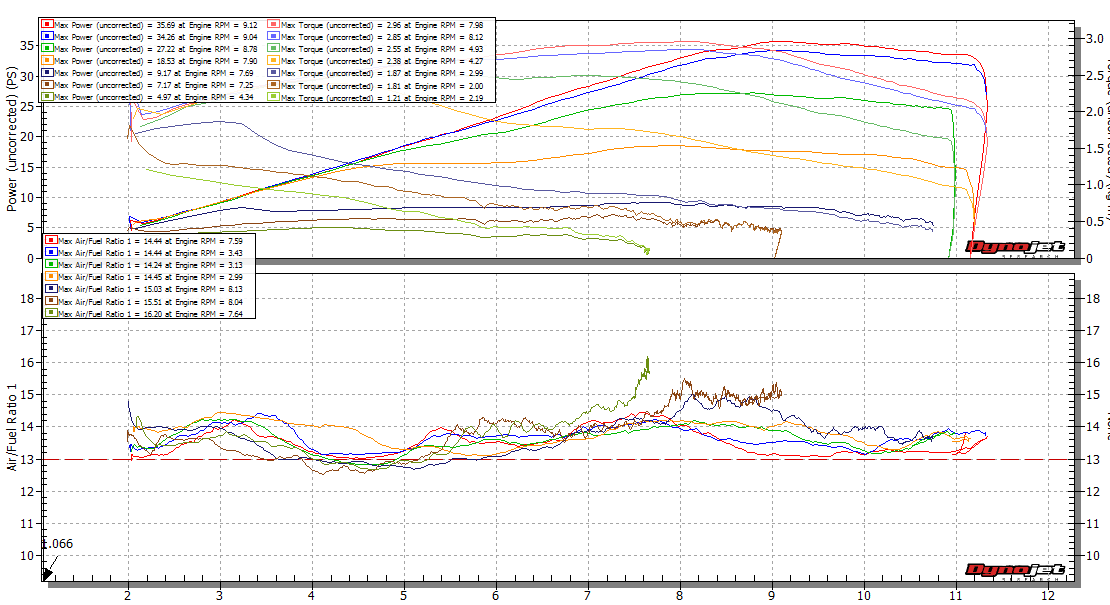1110x605 pixels.
Task: Pick the red swatch for Air/Fuel Ratio 14.44 at 7.59
Action: (51, 241)
